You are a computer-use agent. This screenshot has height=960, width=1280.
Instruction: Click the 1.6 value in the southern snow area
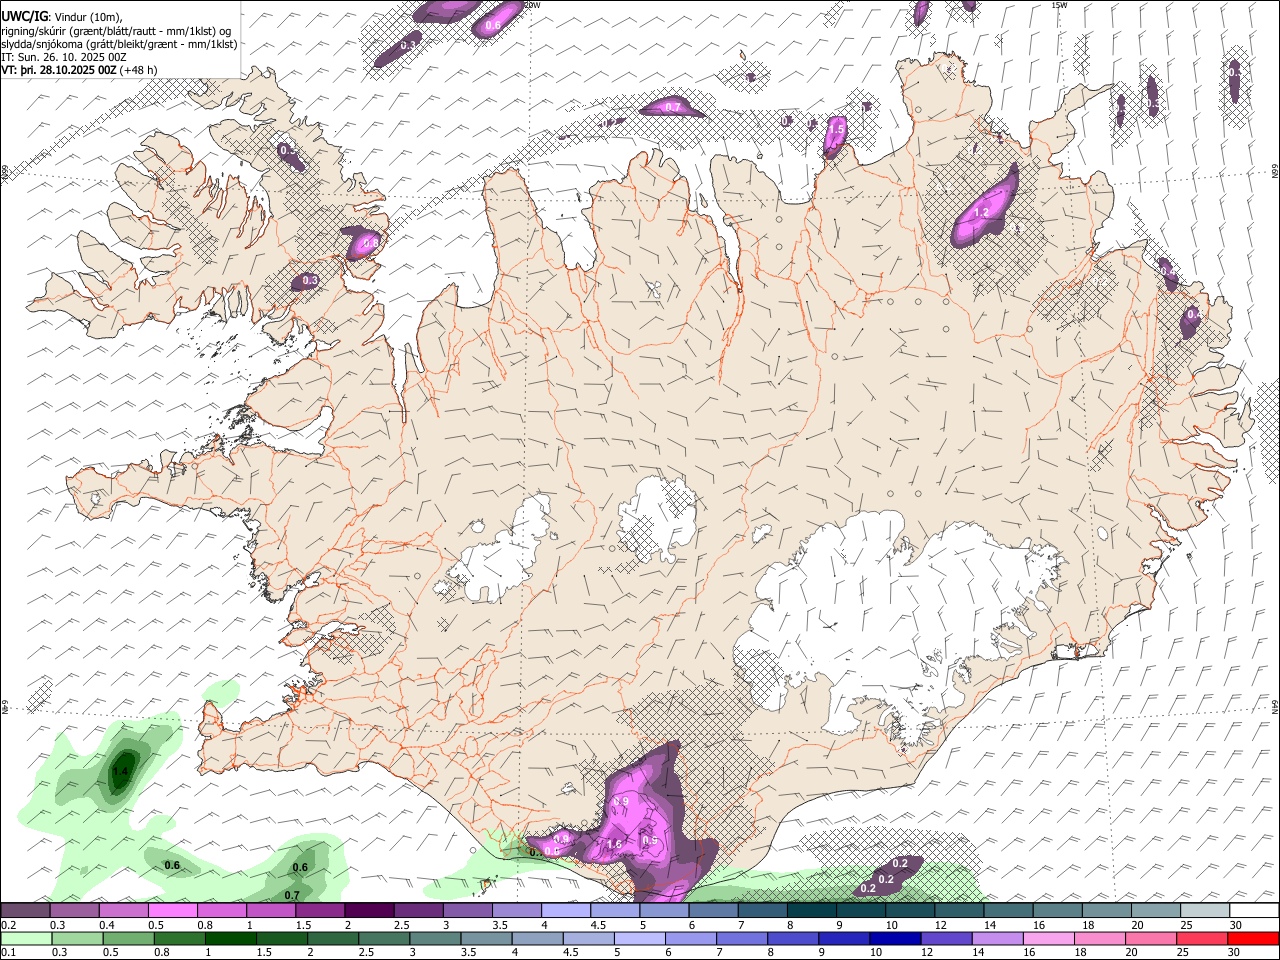pyautogui.click(x=614, y=845)
